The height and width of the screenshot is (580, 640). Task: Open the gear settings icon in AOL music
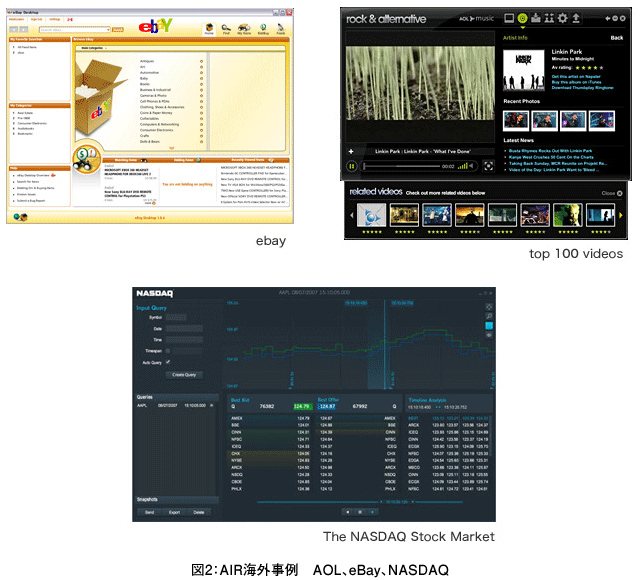tap(562, 18)
